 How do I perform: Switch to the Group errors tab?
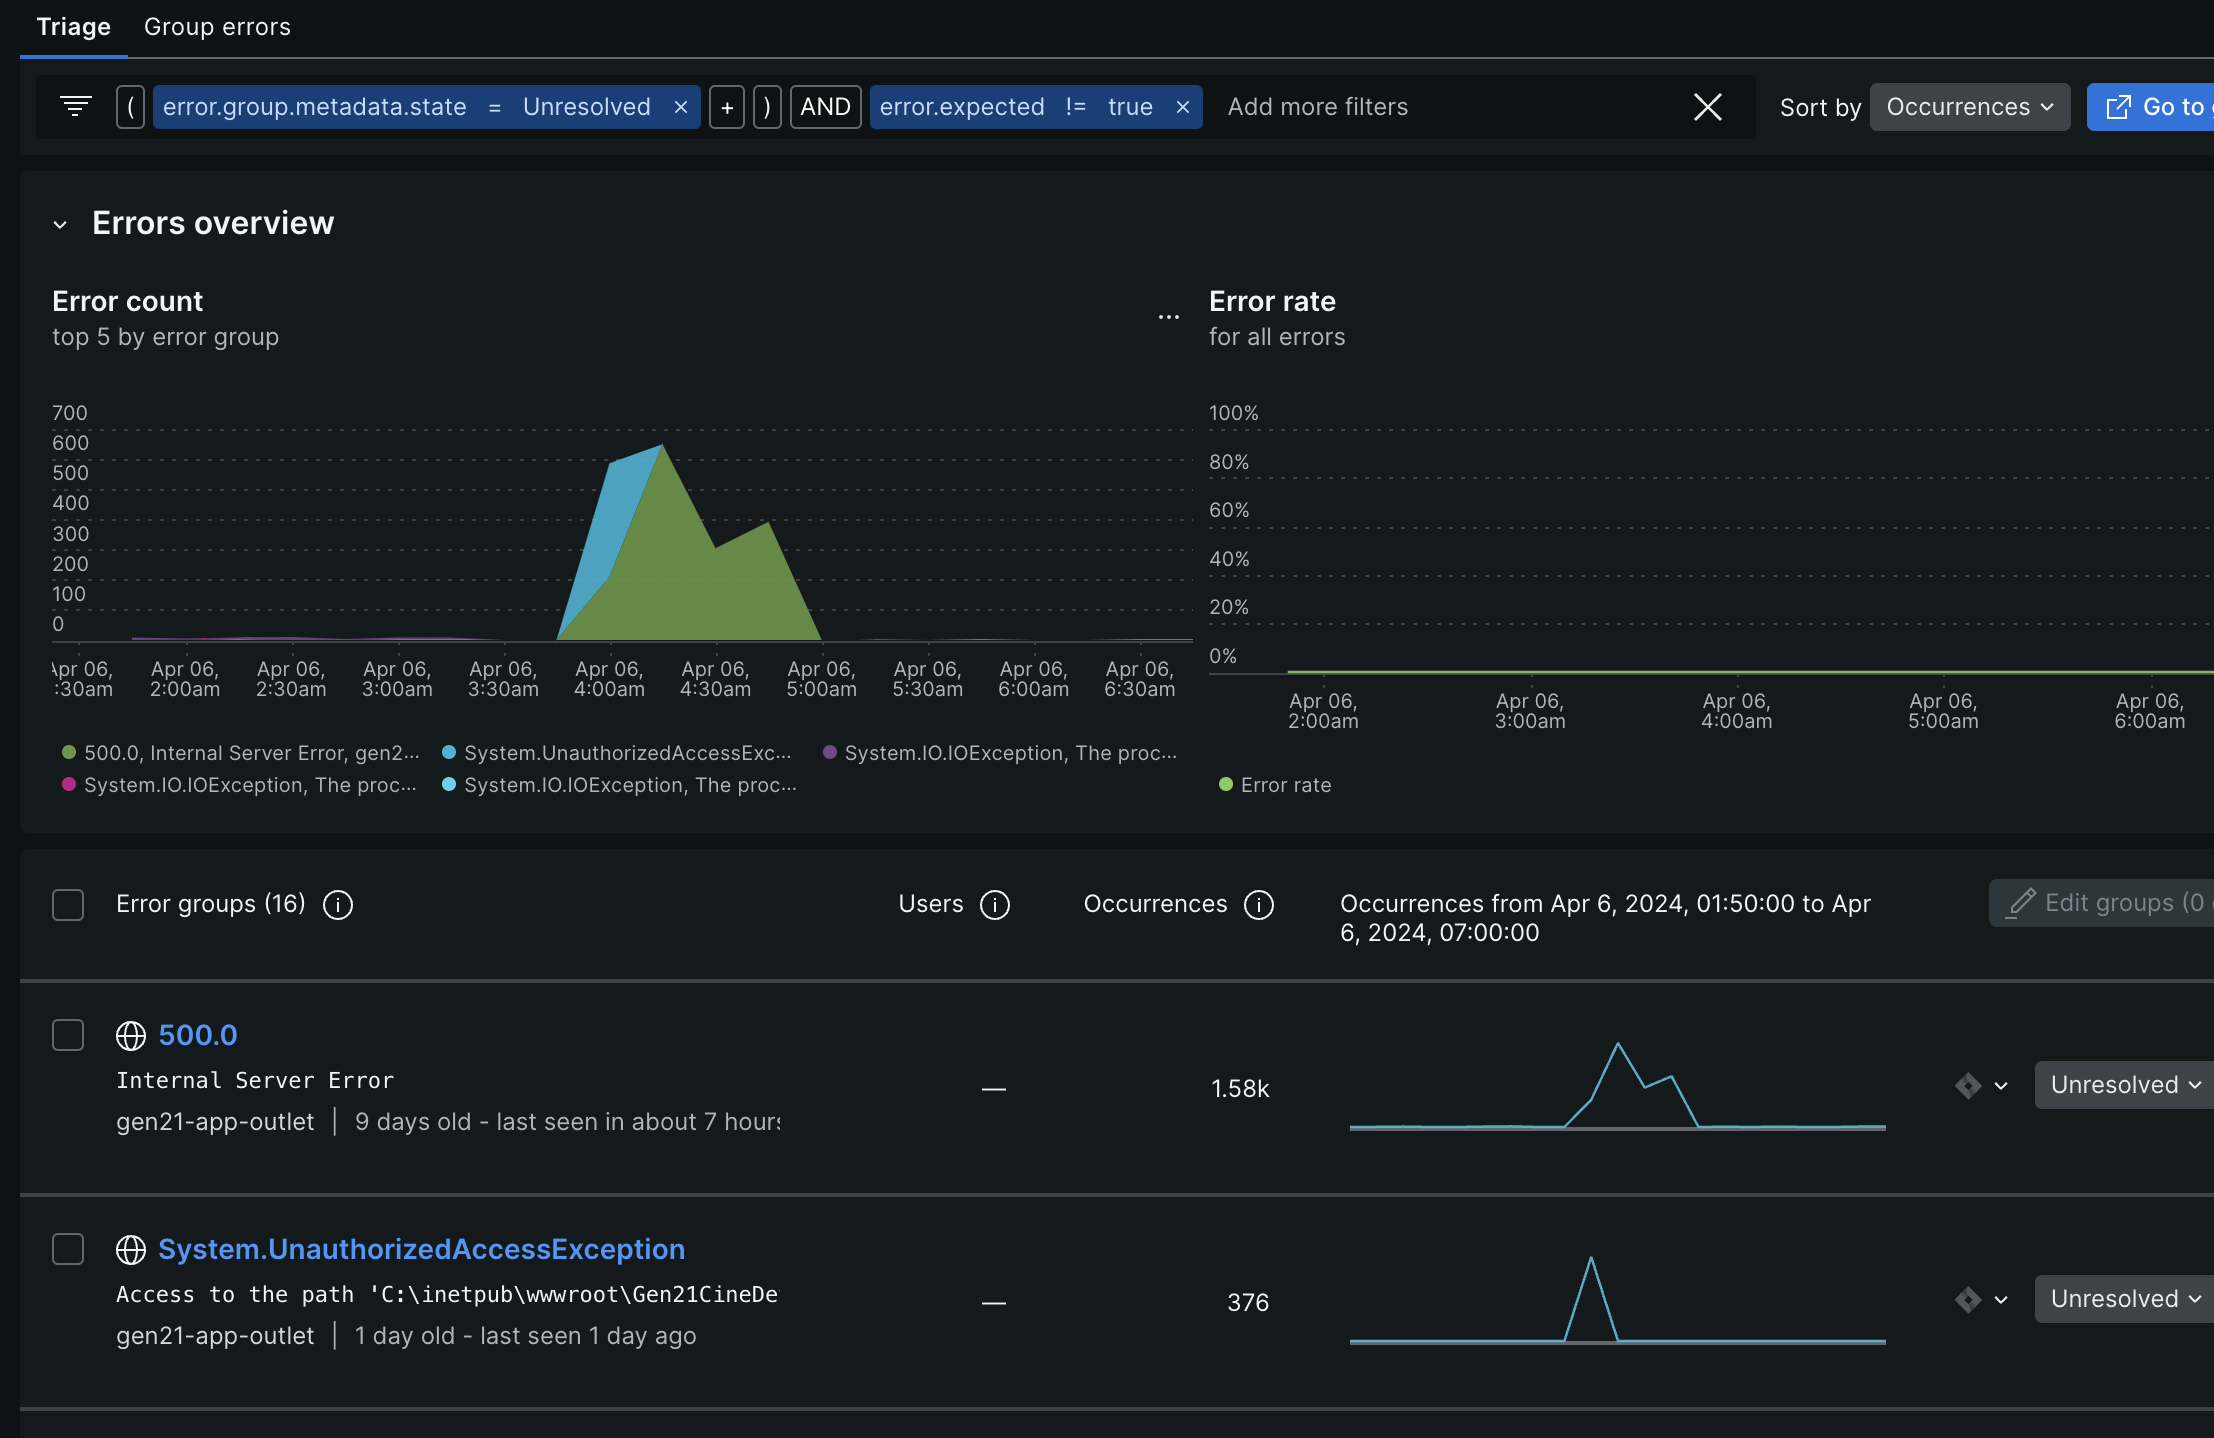(x=217, y=27)
